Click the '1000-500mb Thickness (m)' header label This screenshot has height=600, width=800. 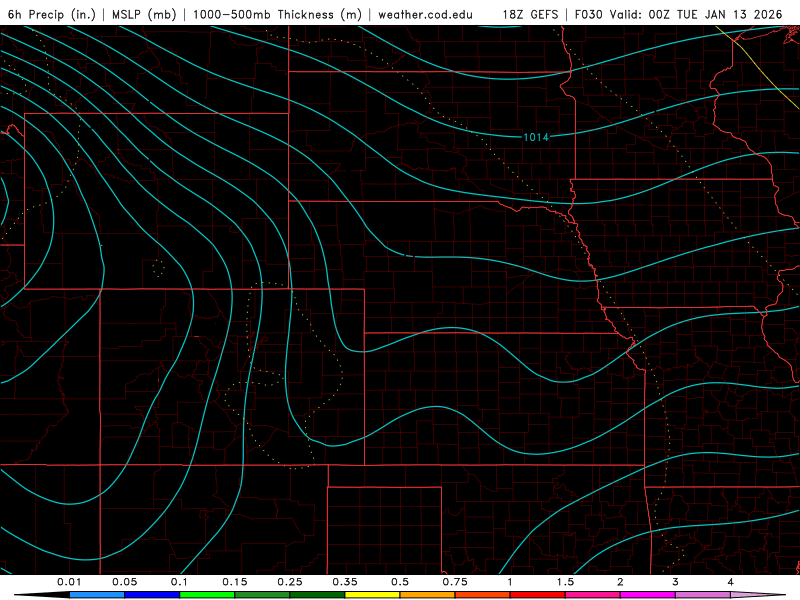[277, 14]
